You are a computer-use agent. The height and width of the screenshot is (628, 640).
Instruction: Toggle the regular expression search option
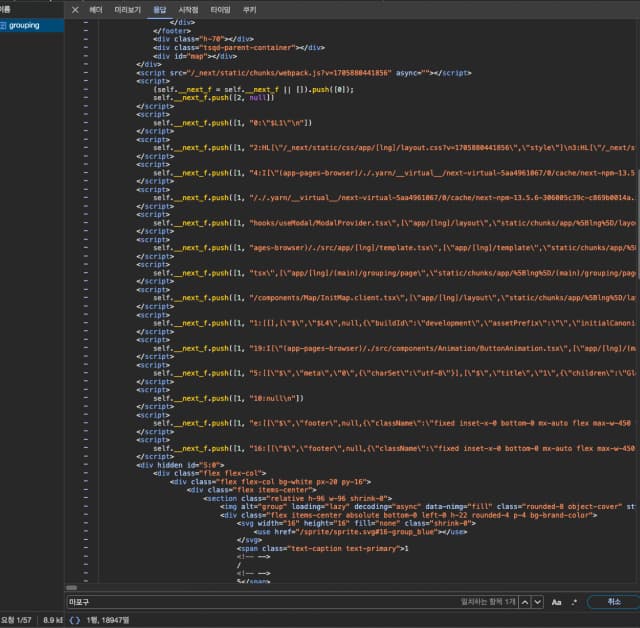coord(574,602)
